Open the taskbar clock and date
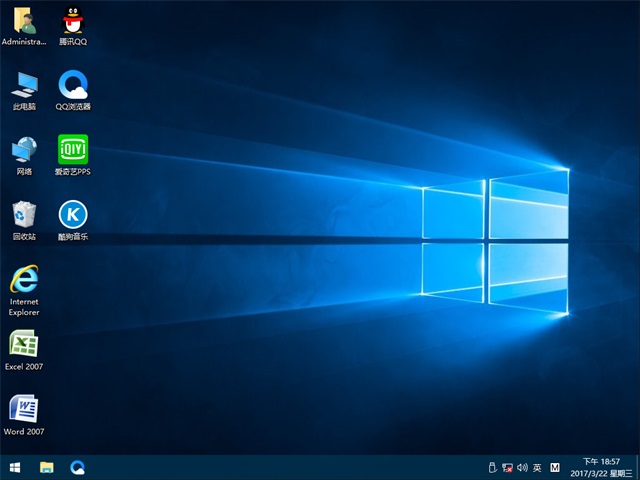640x480 pixels. pos(600,467)
